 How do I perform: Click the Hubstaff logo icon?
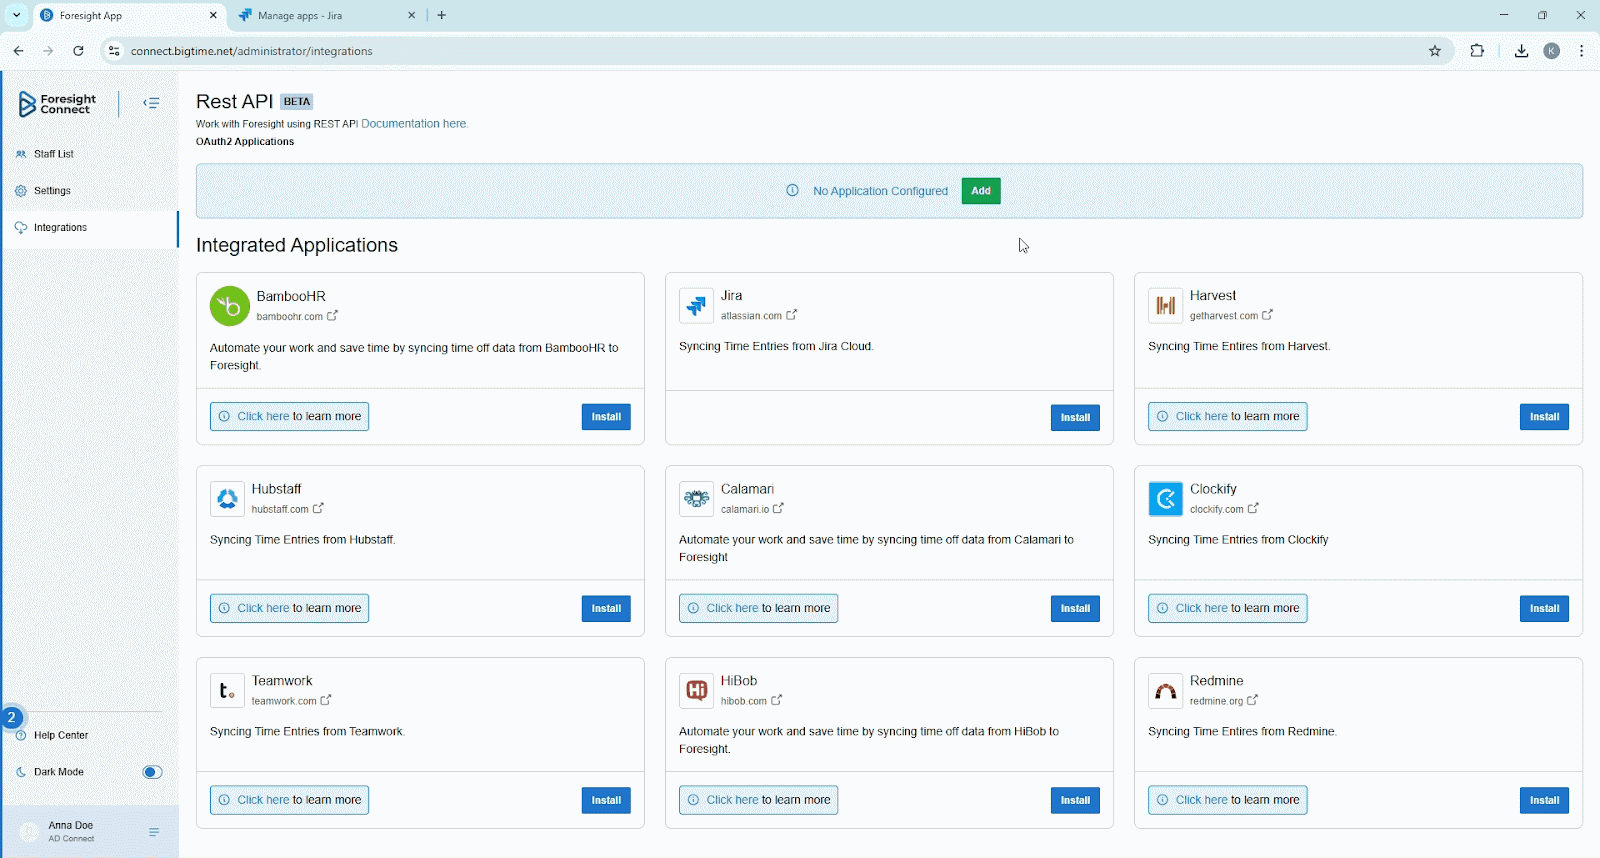227,499
